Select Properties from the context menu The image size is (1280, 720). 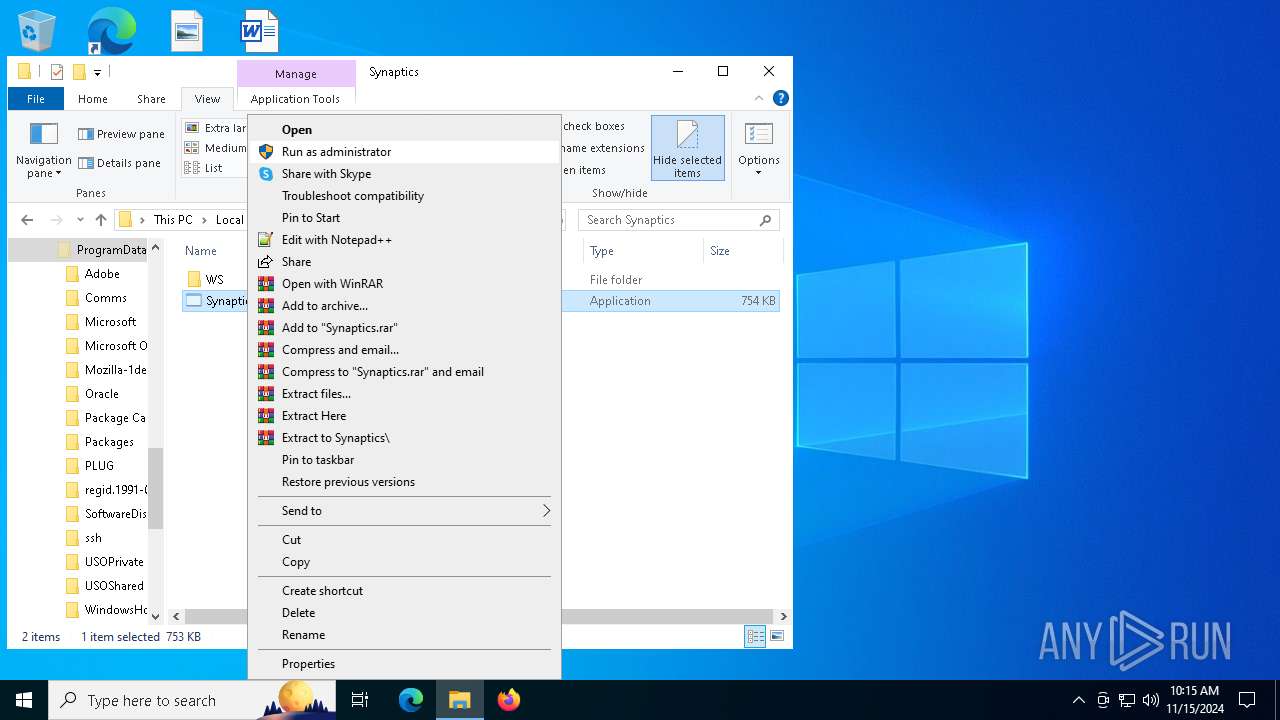(308, 664)
